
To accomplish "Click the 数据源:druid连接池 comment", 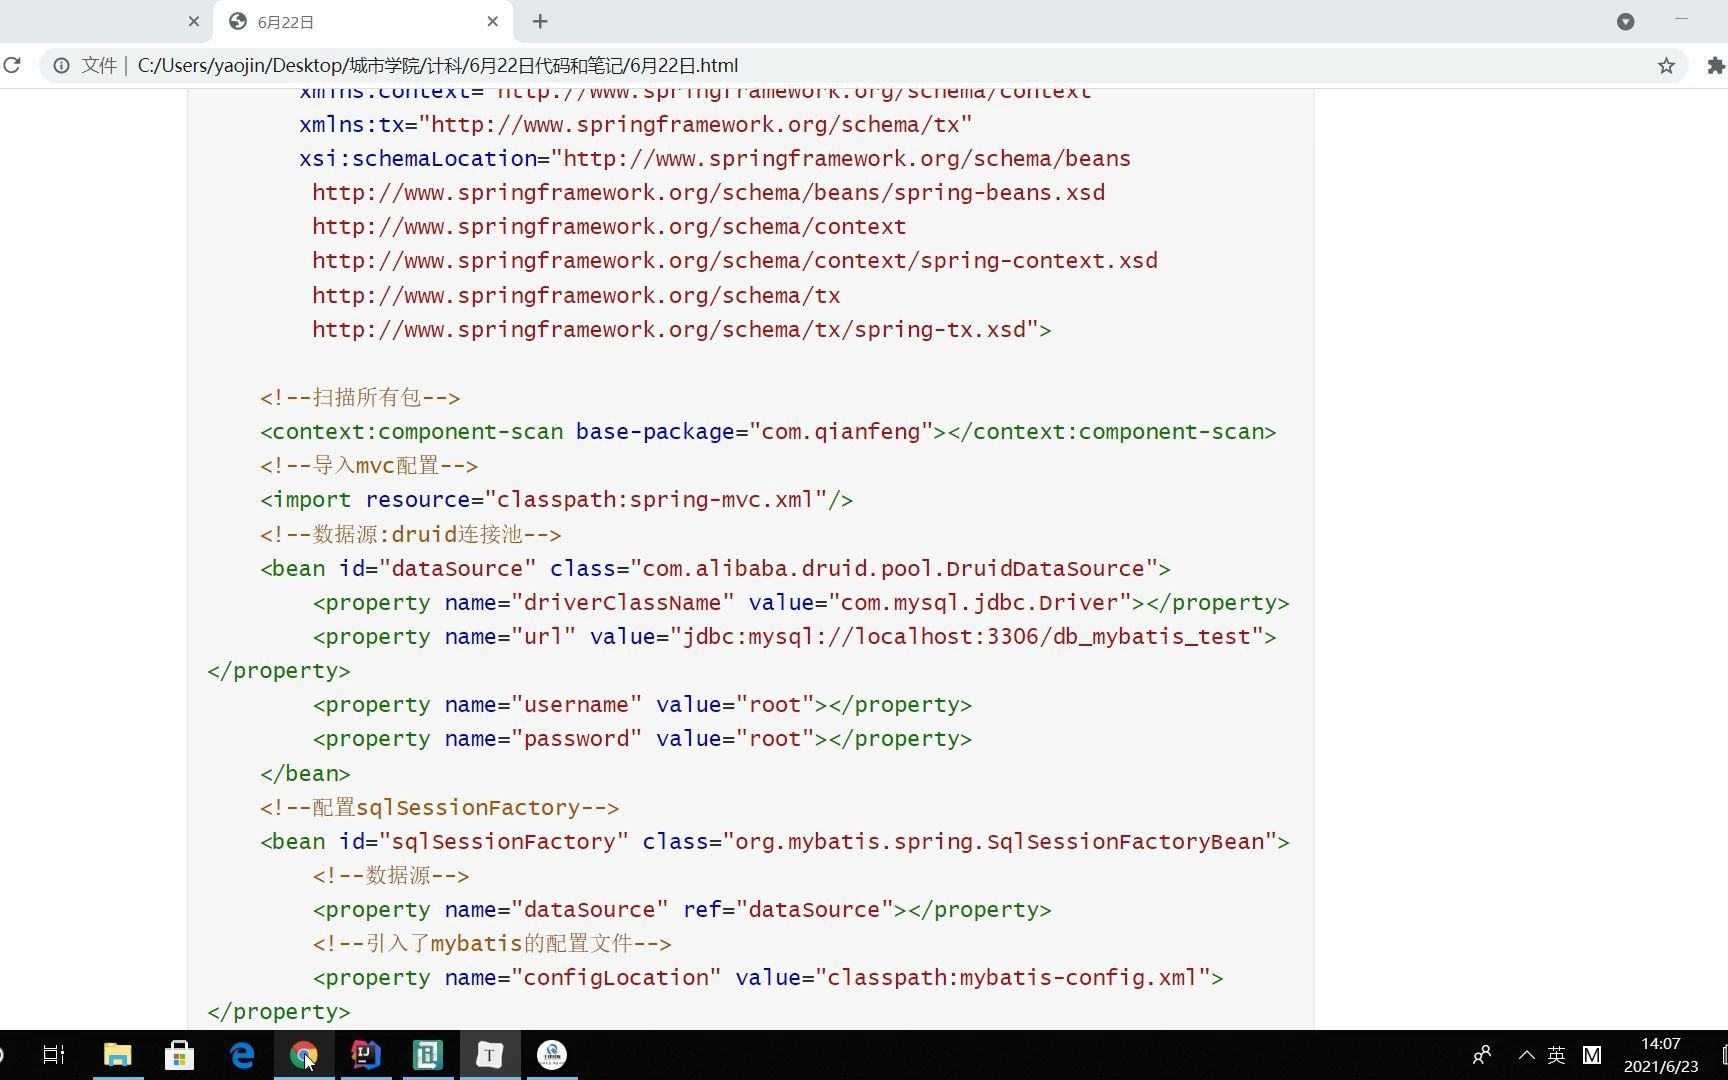I will 411,535.
